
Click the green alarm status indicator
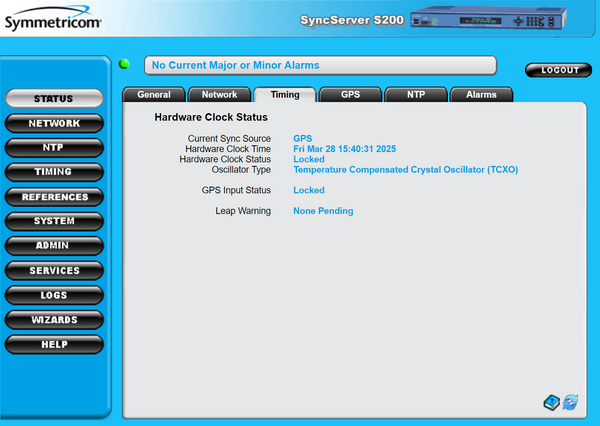tap(125, 65)
